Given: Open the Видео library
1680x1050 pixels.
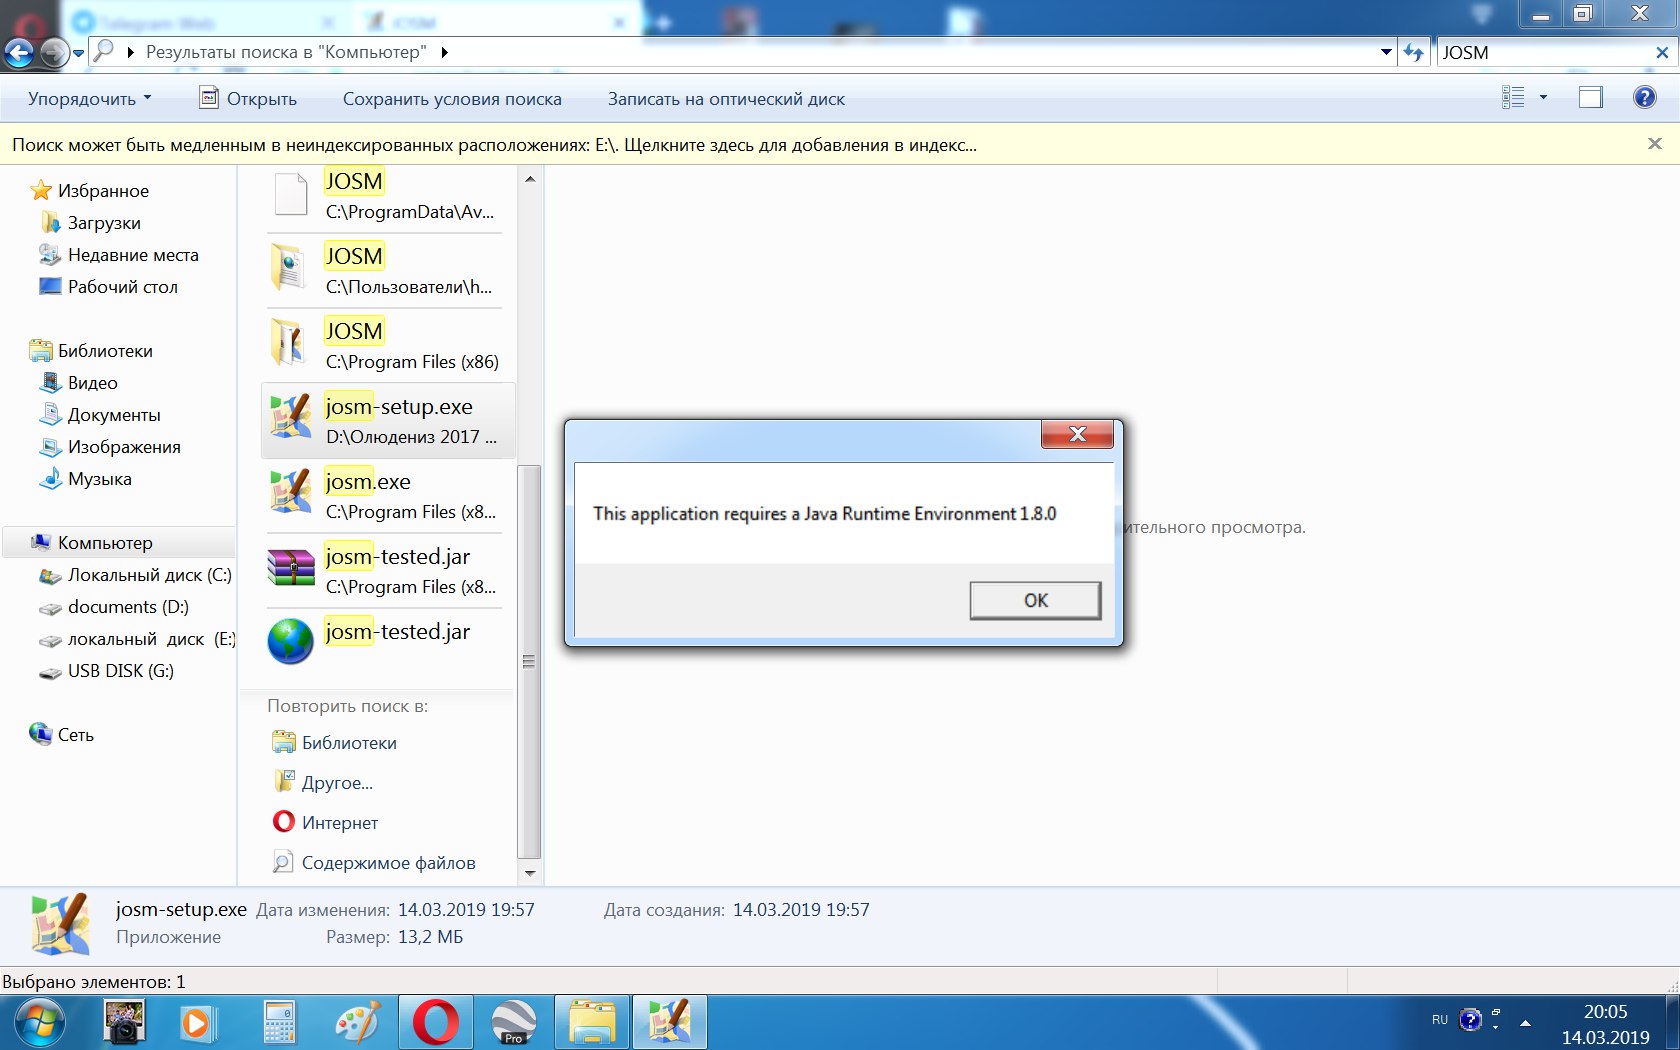Looking at the screenshot, I should [79, 382].
